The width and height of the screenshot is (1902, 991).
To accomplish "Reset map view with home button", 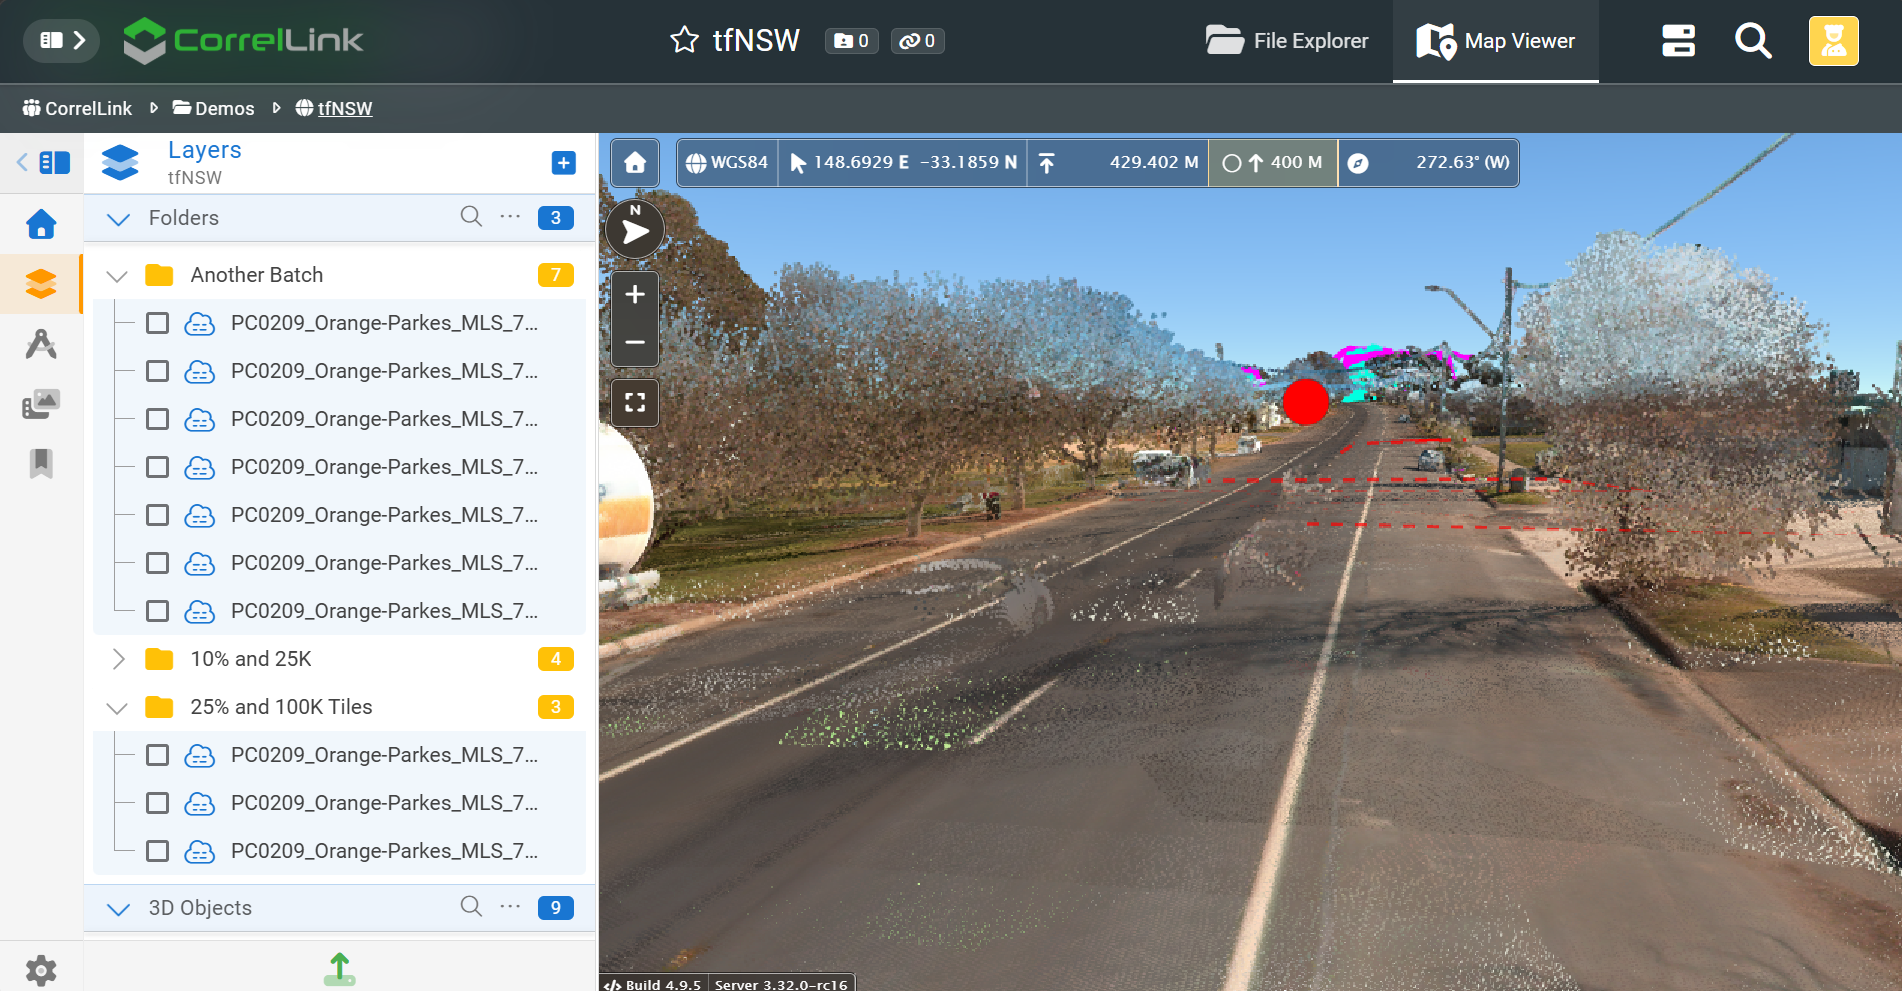I will (635, 163).
